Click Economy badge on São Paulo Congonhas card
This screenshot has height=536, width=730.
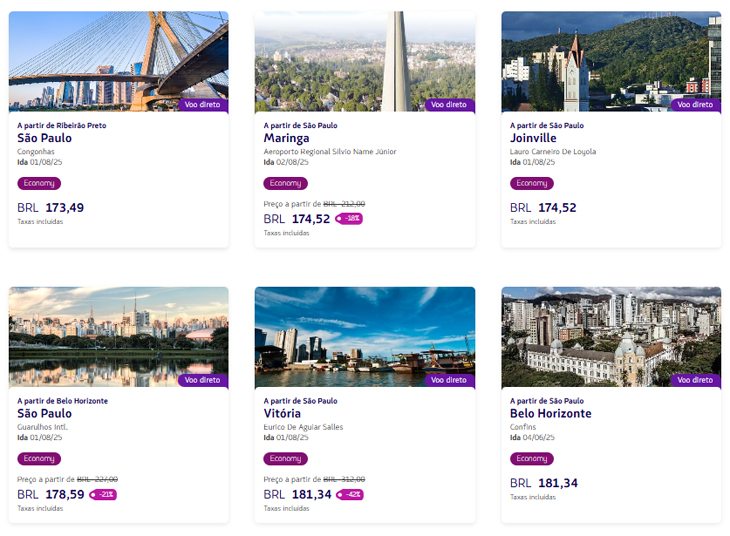[39, 183]
